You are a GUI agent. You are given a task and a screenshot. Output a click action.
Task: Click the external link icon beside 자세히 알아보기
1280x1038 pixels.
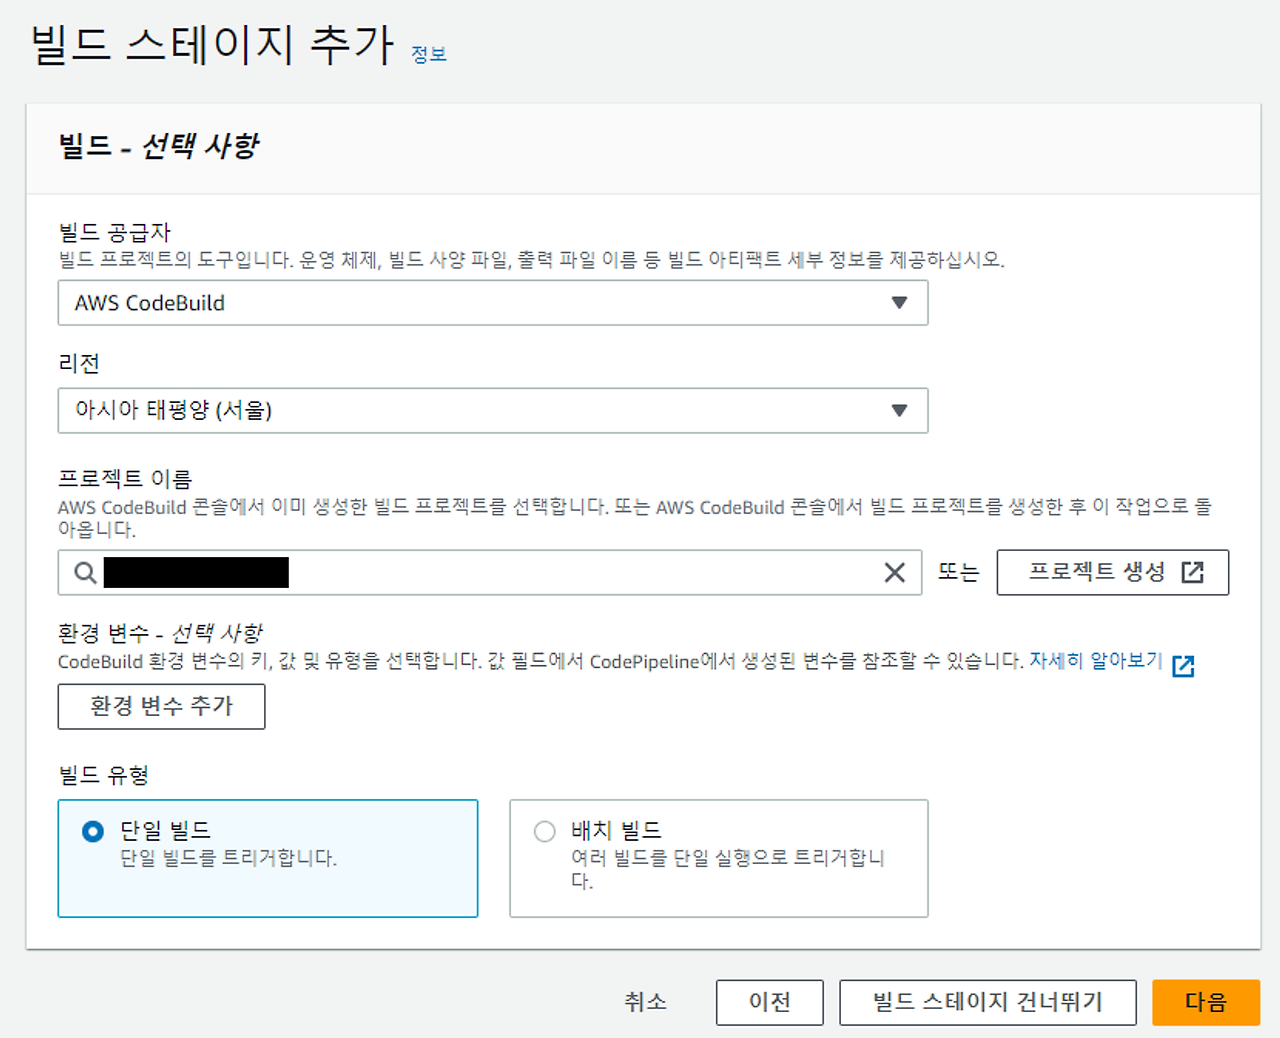(x=1183, y=664)
